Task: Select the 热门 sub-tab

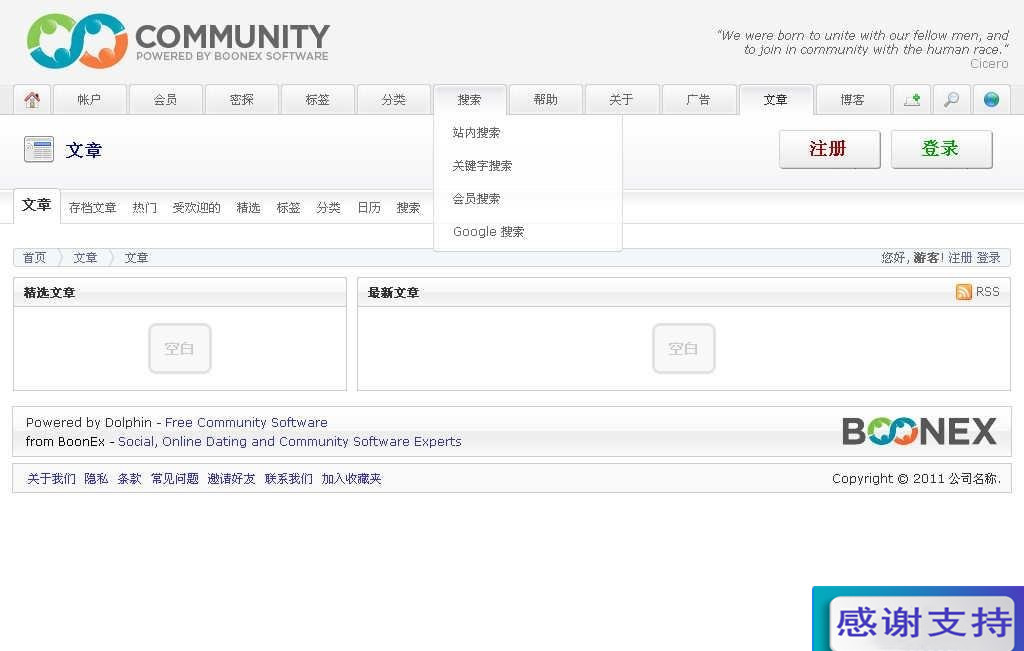Action: tap(145, 208)
